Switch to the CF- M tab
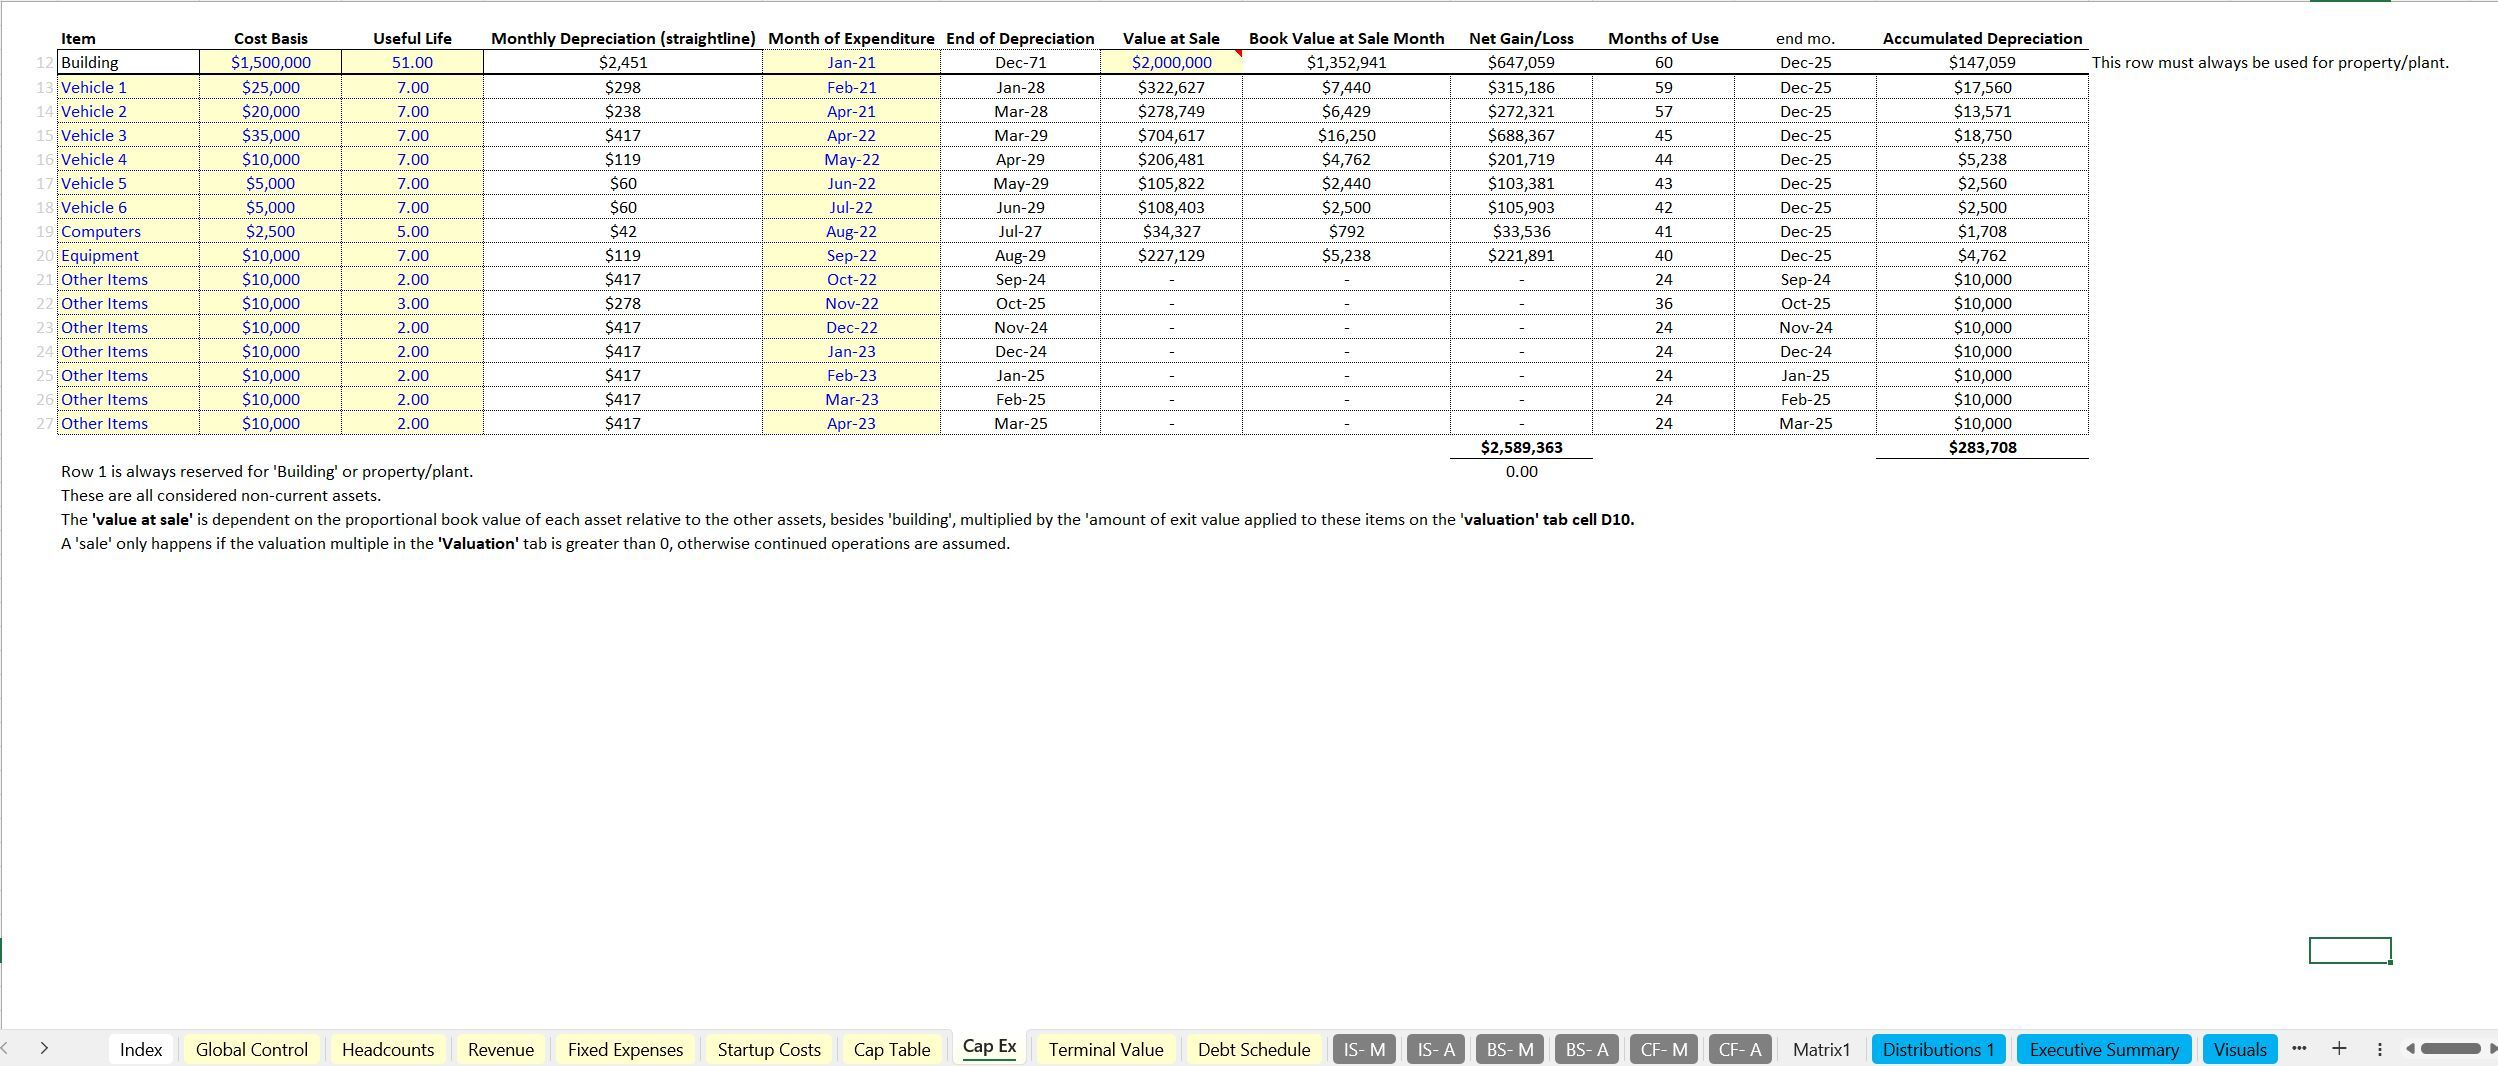This screenshot has width=2498, height=1066. (1664, 1049)
